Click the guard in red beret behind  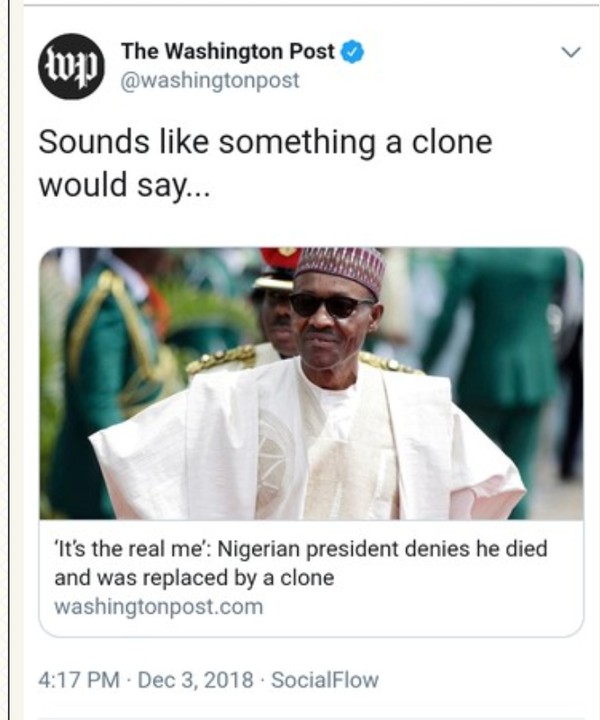pos(273,298)
